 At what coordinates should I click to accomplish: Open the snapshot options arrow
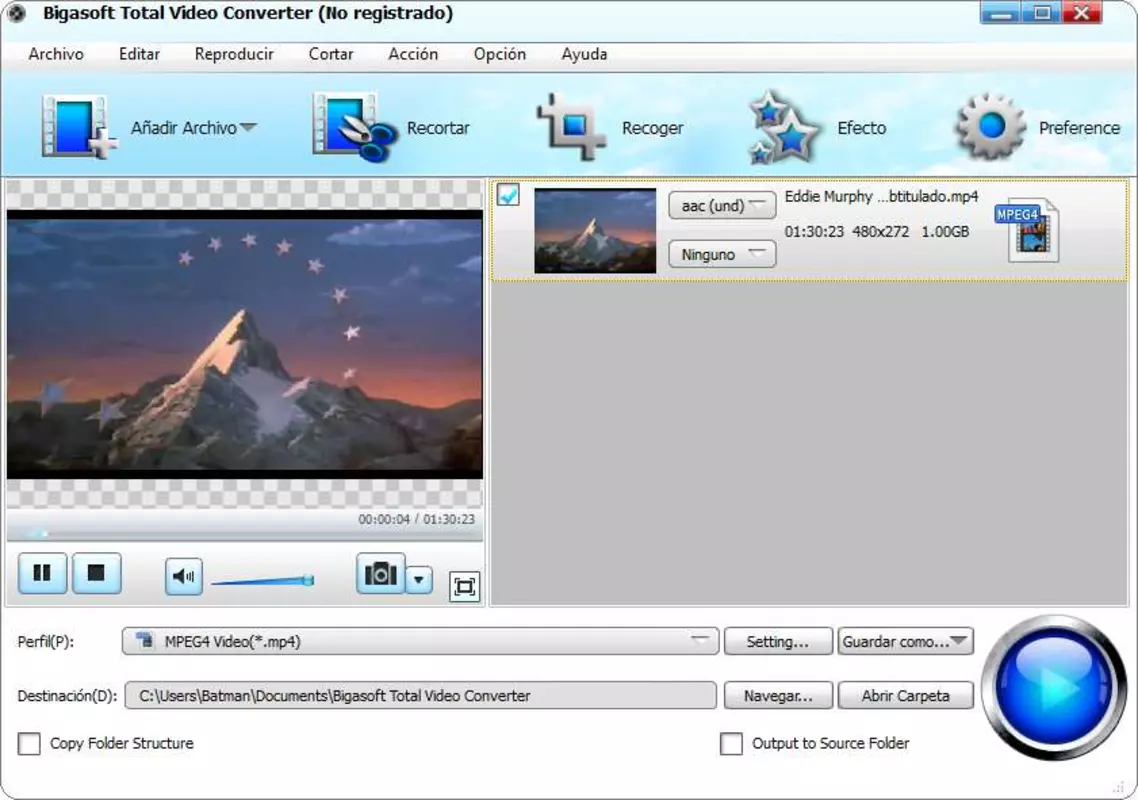point(419,580)
